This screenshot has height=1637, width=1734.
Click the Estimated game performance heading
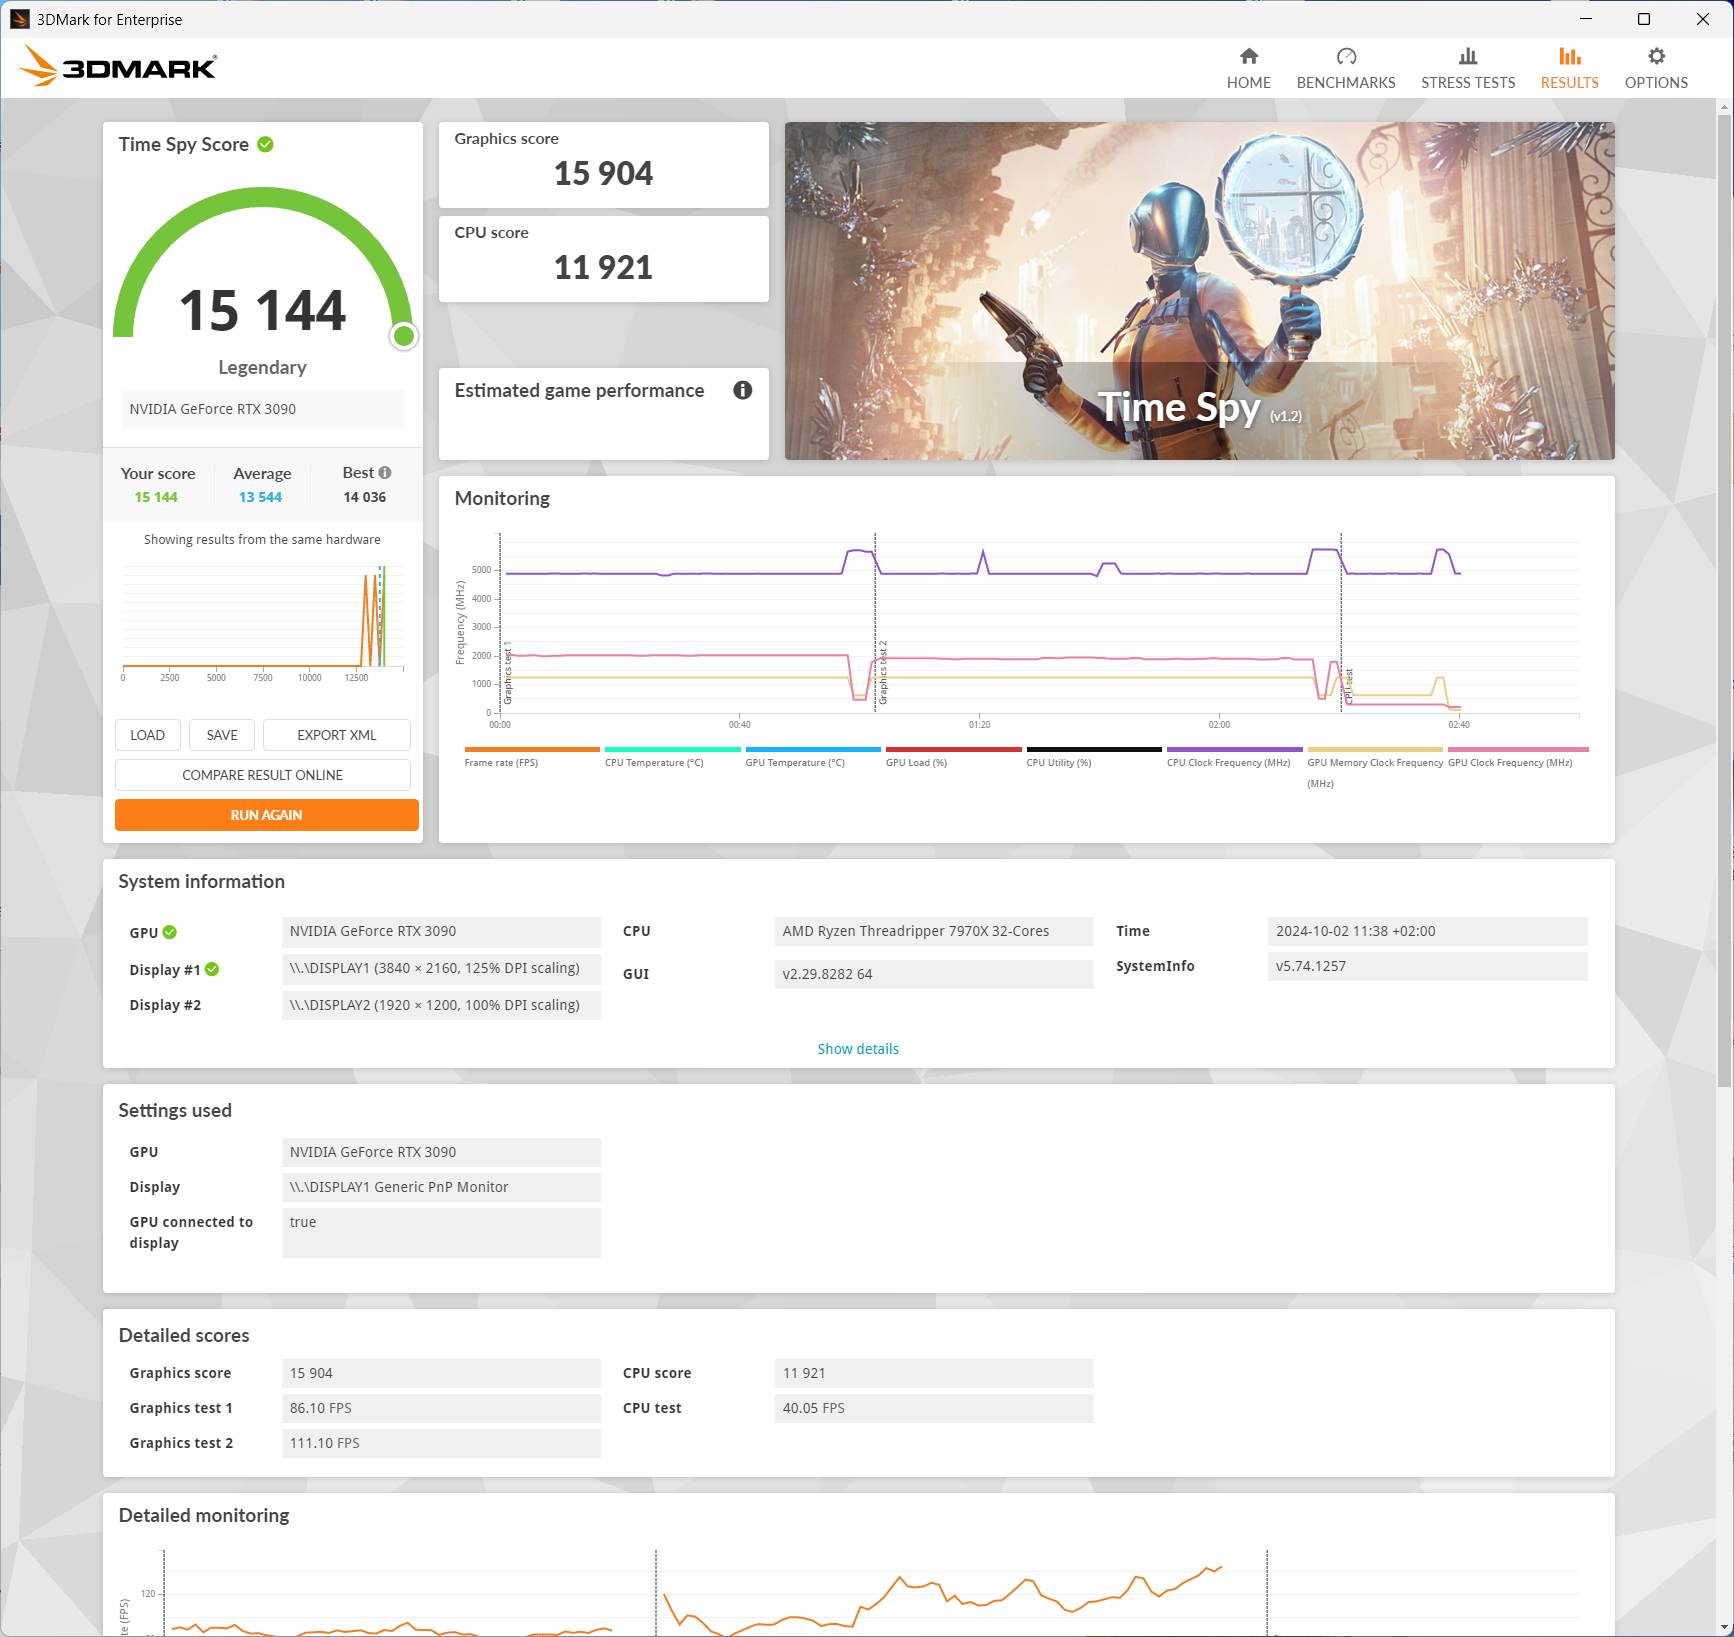[579, 390]
